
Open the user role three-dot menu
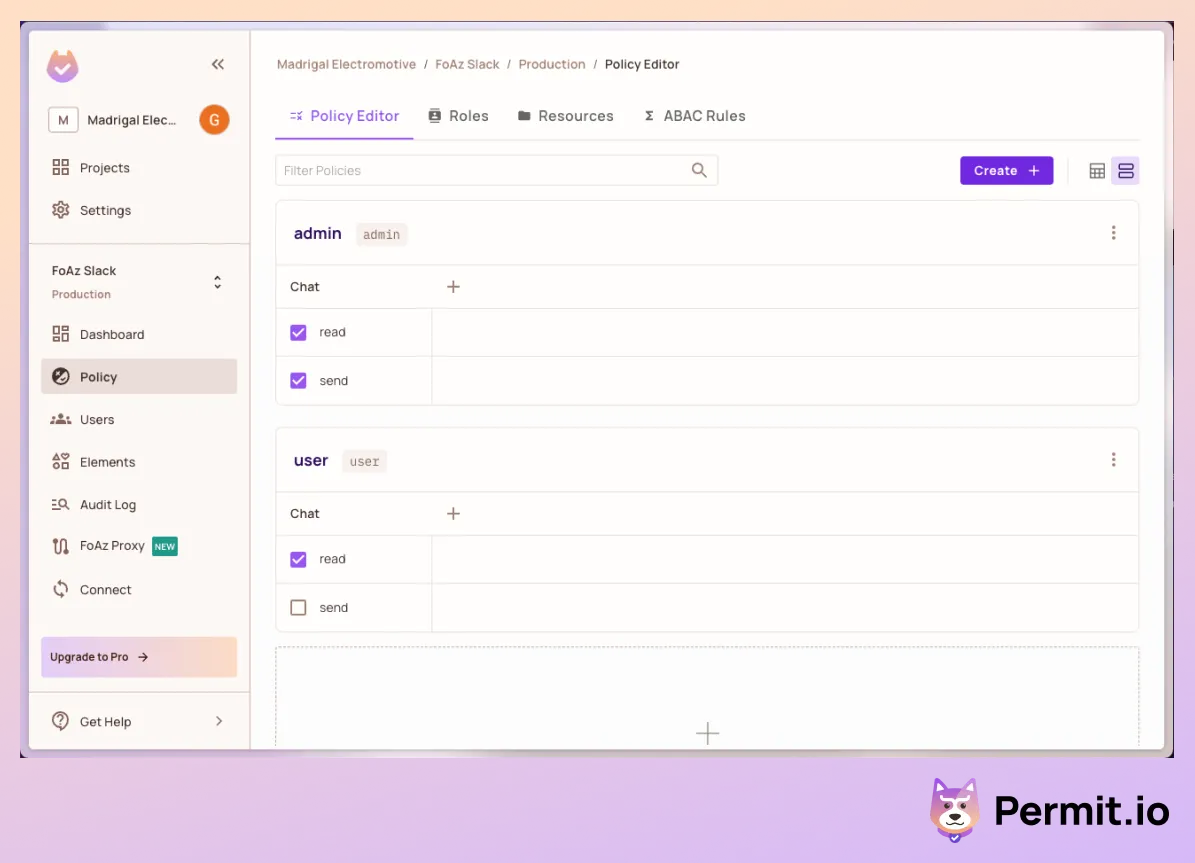pyautogui.click(x=1113, y=460)
